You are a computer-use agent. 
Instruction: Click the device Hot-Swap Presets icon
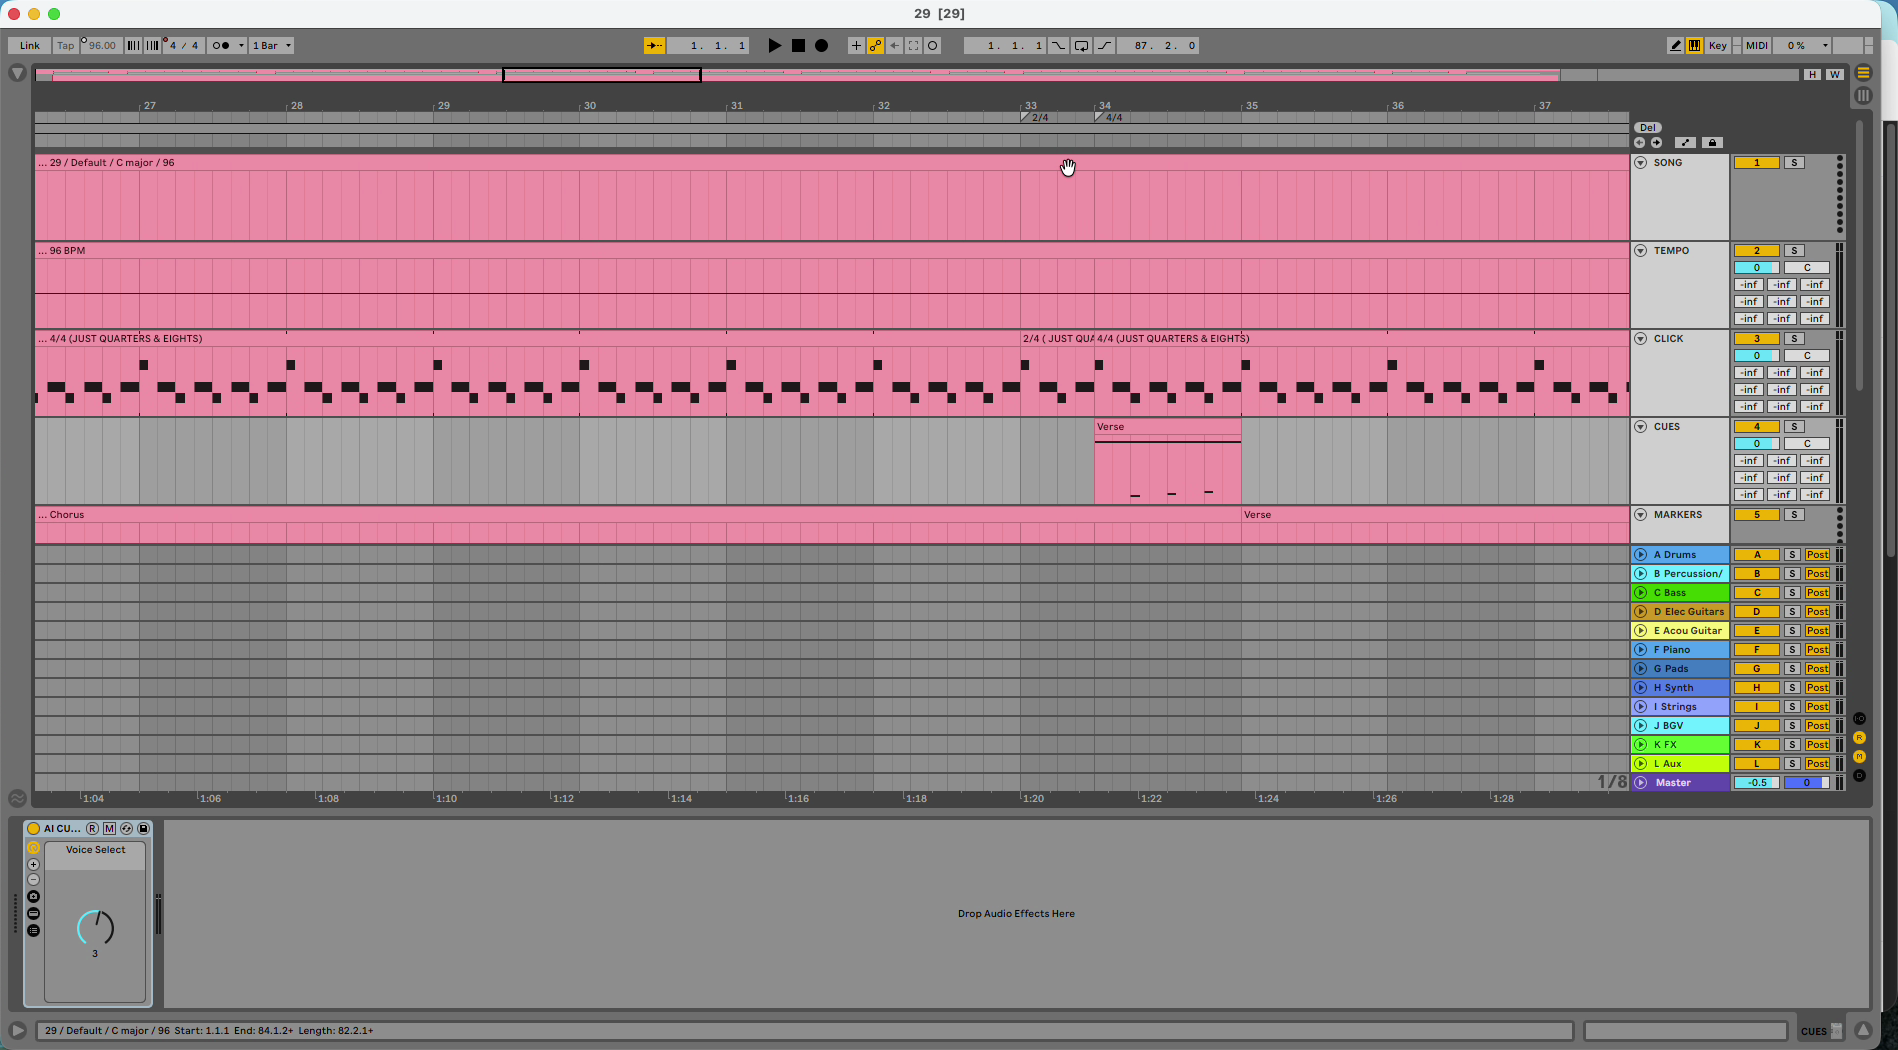[126, 829]
